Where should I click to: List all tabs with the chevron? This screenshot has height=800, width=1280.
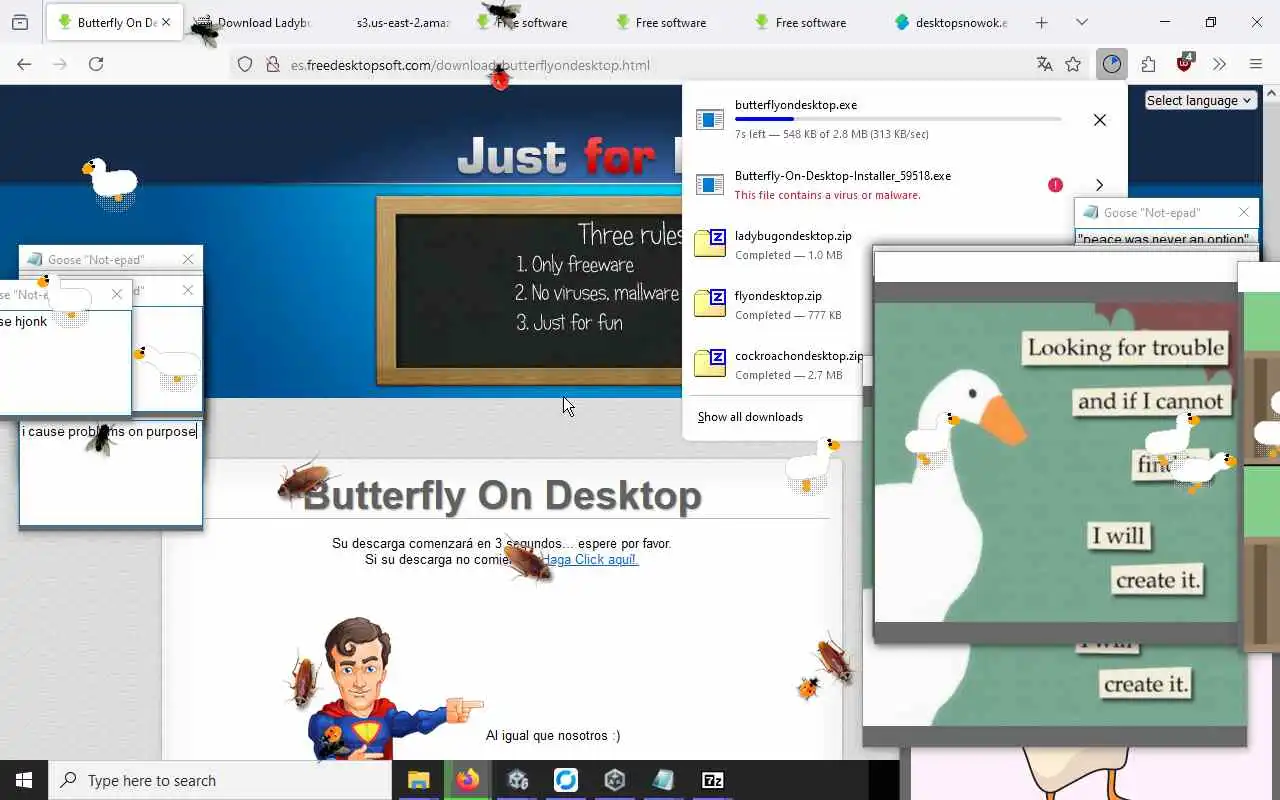pos(1082,22)
